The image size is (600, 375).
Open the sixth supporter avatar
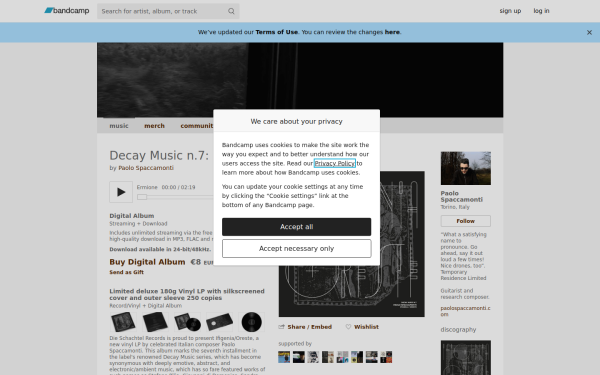tap(357, 357)
